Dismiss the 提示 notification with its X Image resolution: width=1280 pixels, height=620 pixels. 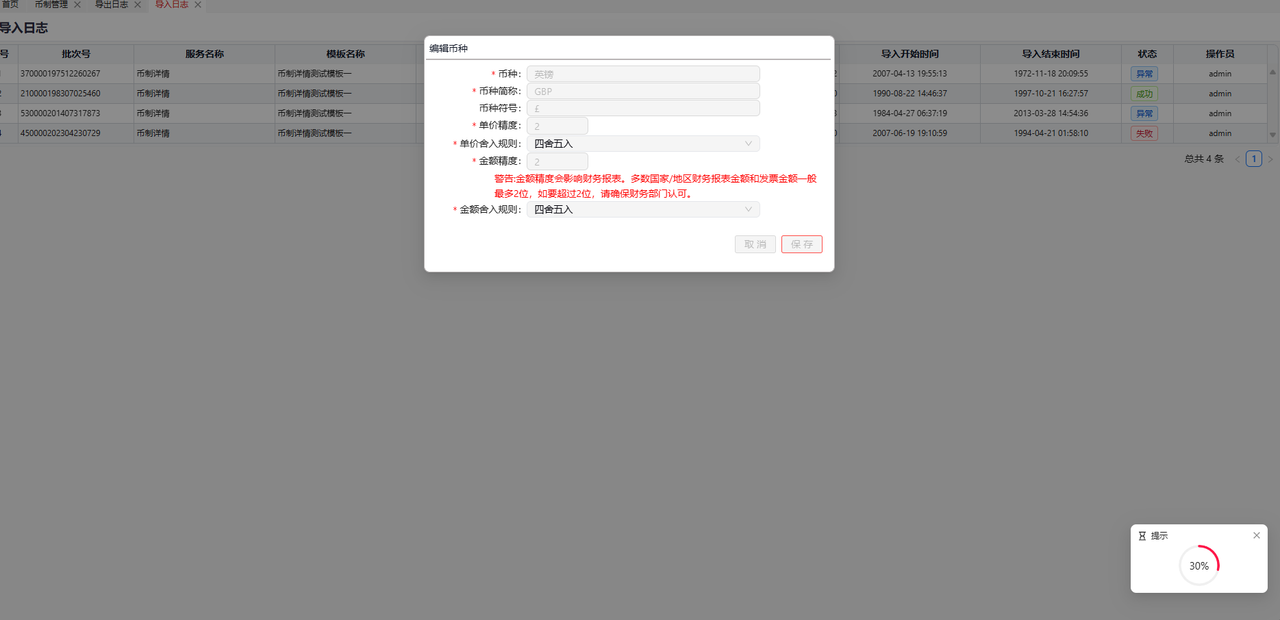pyautogui.click(x=1257, y=535)
